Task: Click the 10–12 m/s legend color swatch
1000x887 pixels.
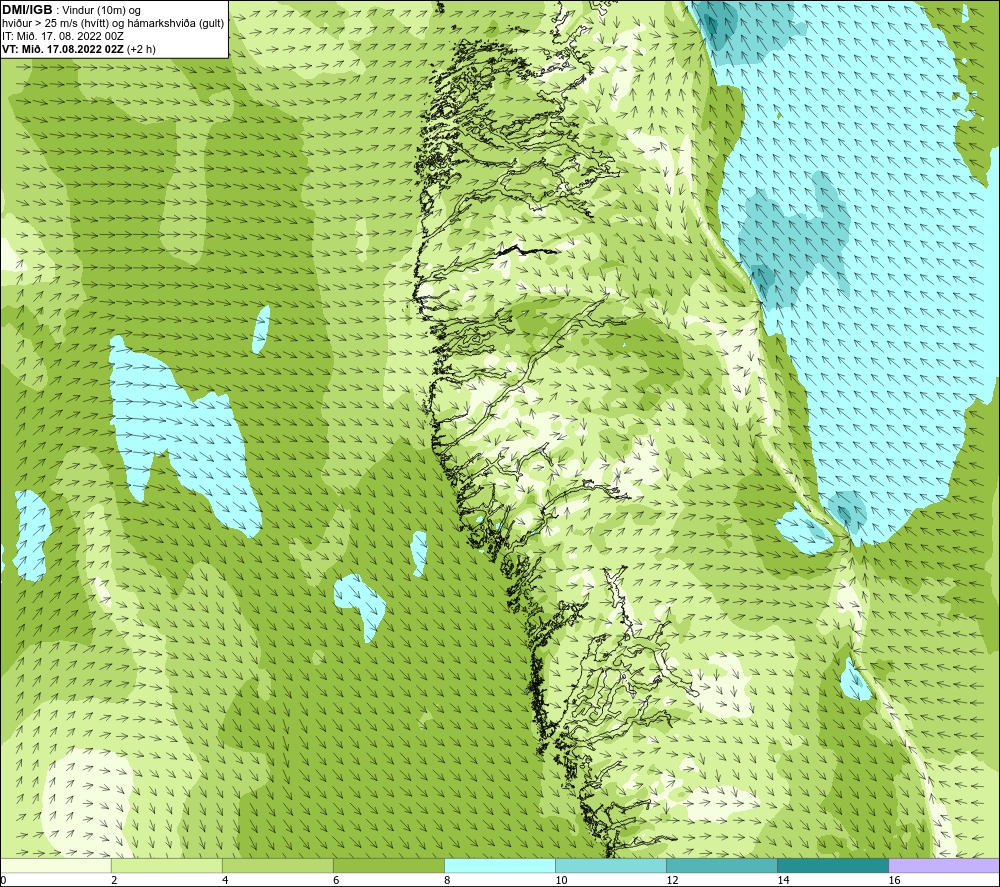Action: coord(611,865)
